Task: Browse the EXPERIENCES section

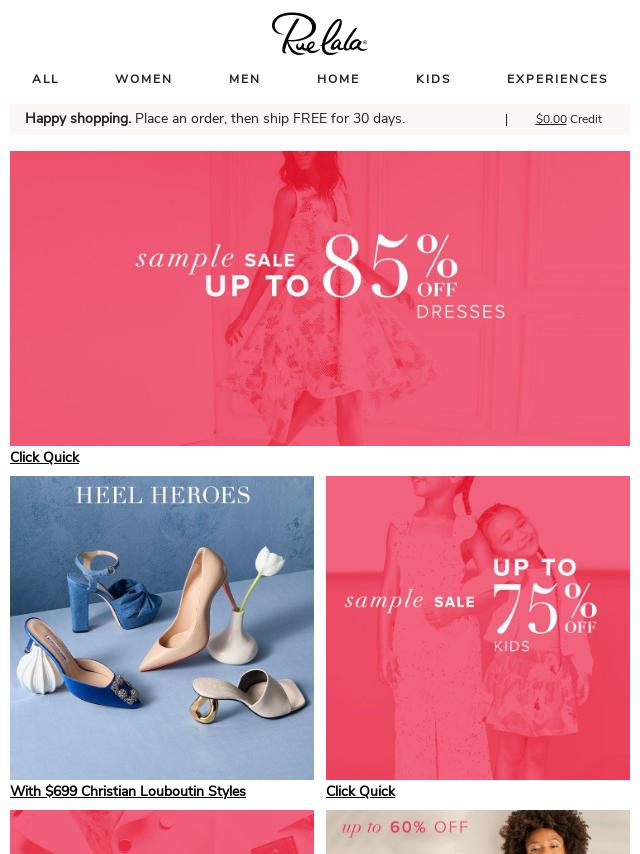Action: [557, 79]
